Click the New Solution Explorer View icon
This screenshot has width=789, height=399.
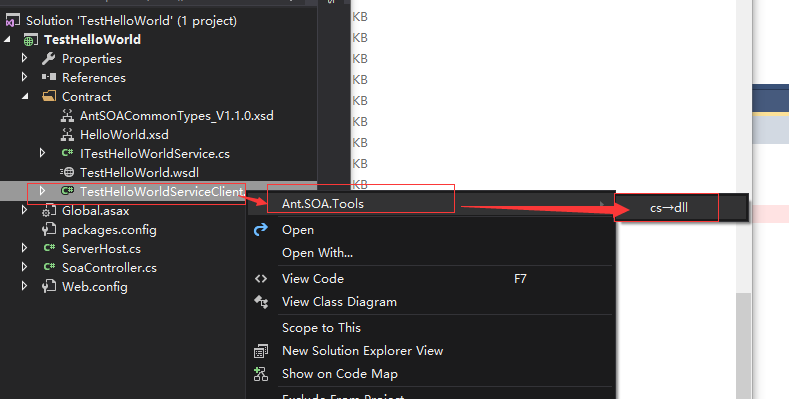tap(261, 351)
